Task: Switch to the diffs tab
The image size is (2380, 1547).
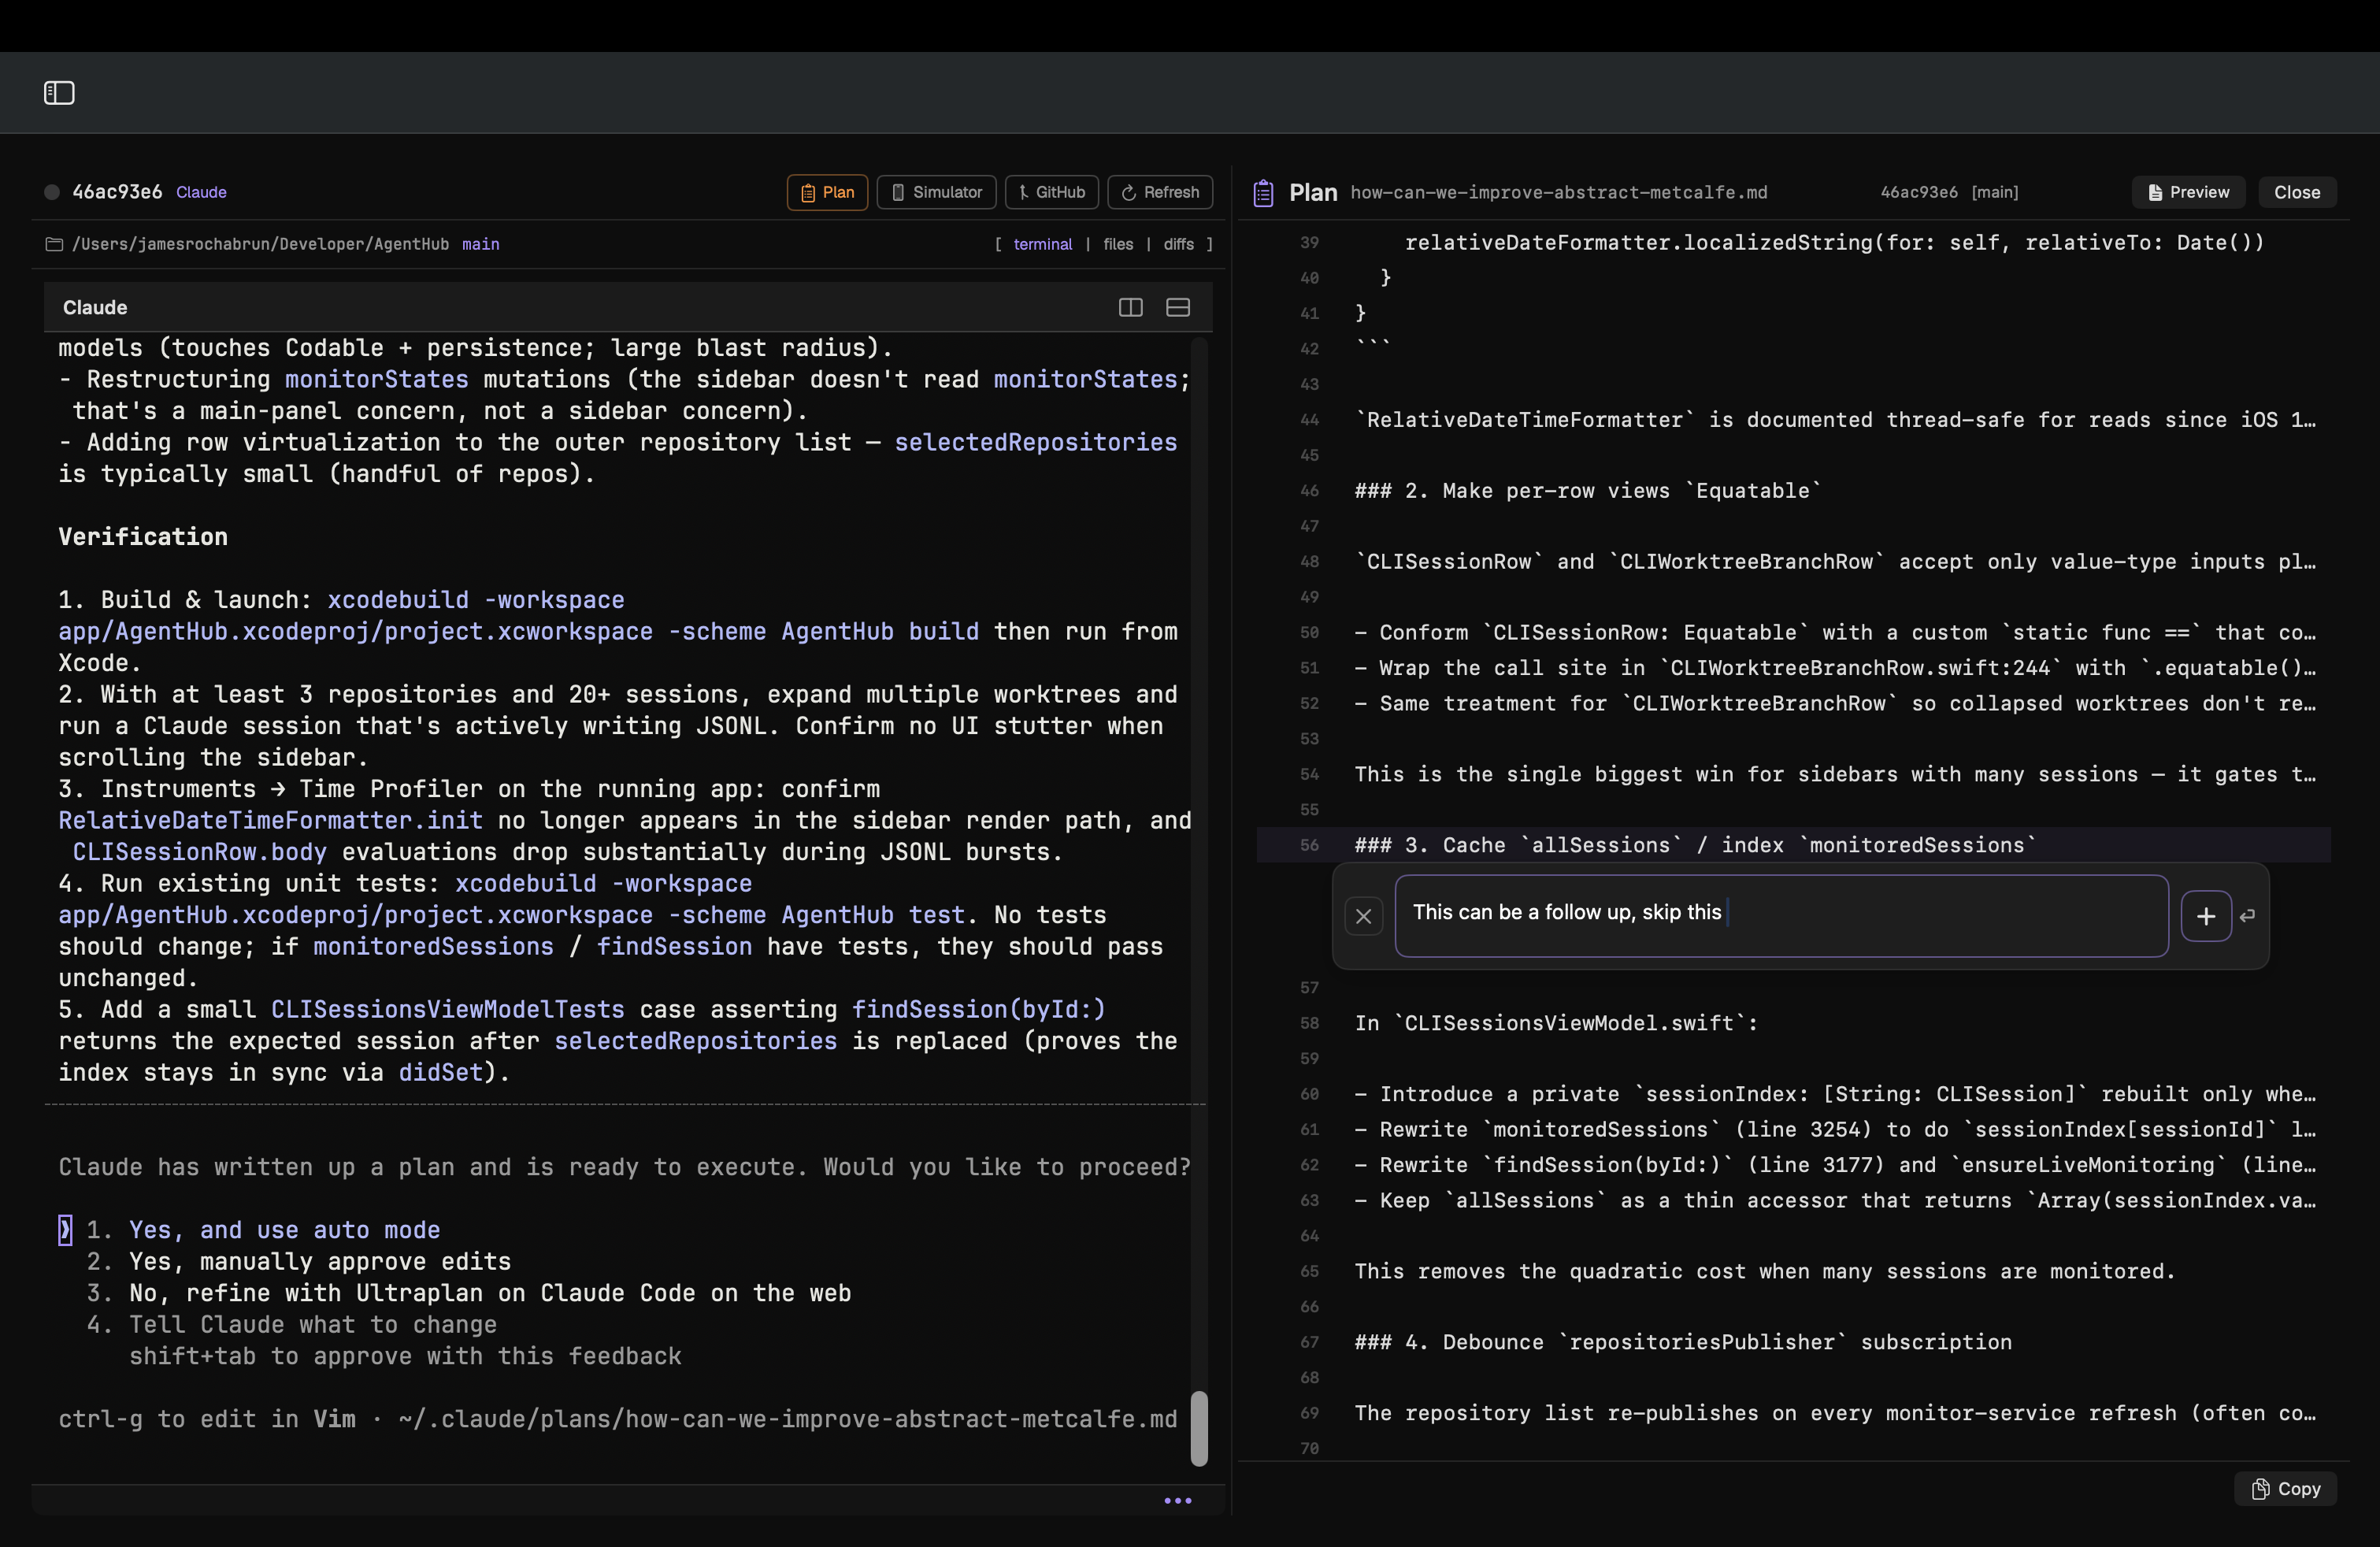Action: pos(1178,244)
